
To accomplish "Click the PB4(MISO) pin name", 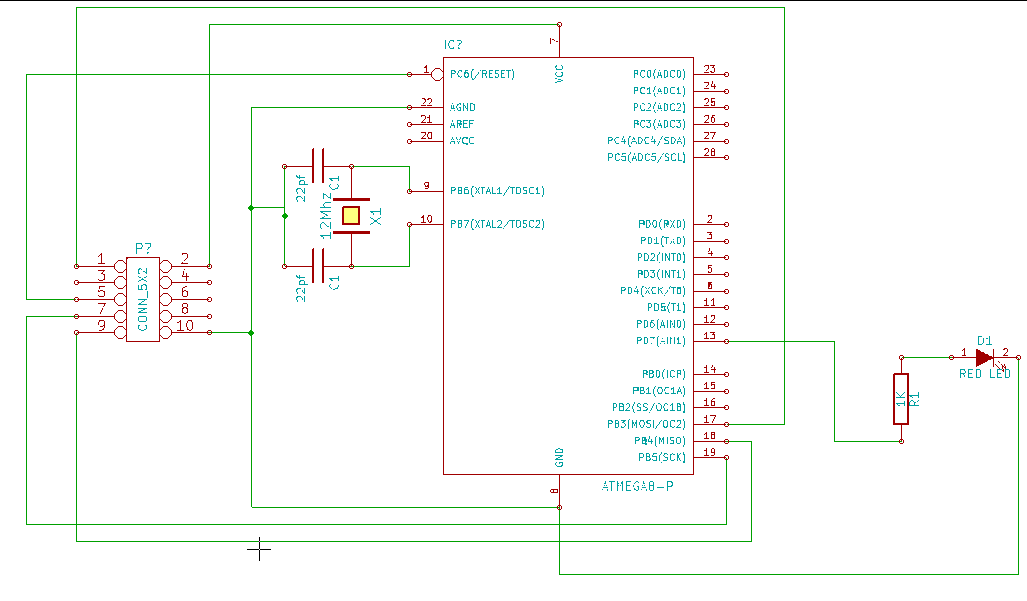I will (660, 441).
